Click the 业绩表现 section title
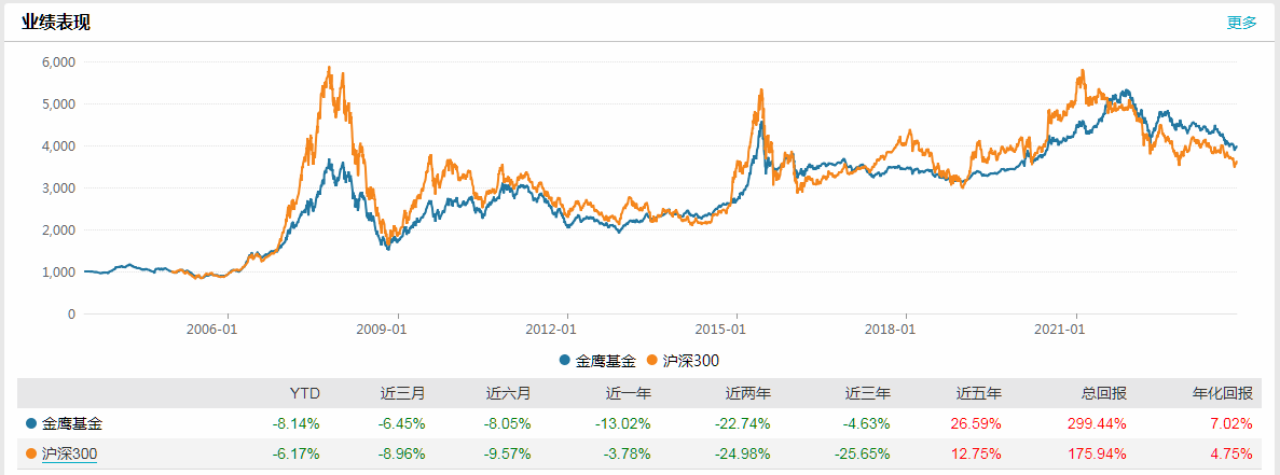1280x475 pixels. (56, 22)
